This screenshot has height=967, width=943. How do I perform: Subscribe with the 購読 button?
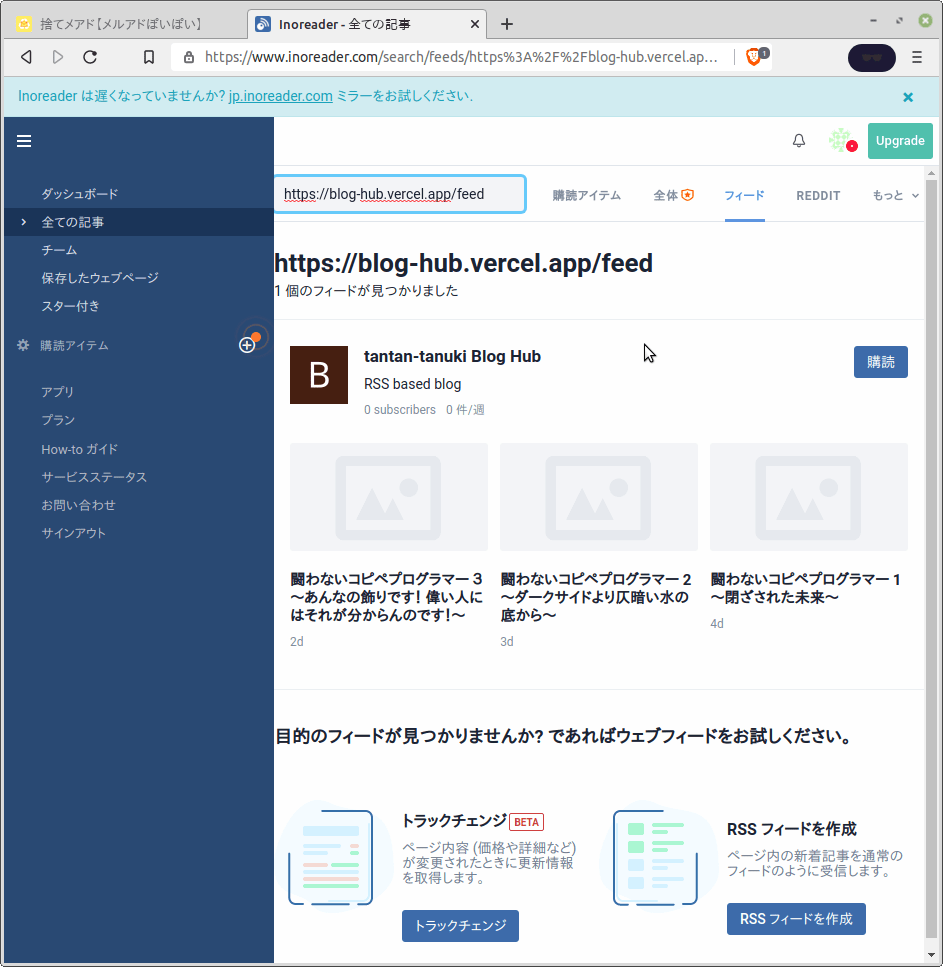(880, 362)
